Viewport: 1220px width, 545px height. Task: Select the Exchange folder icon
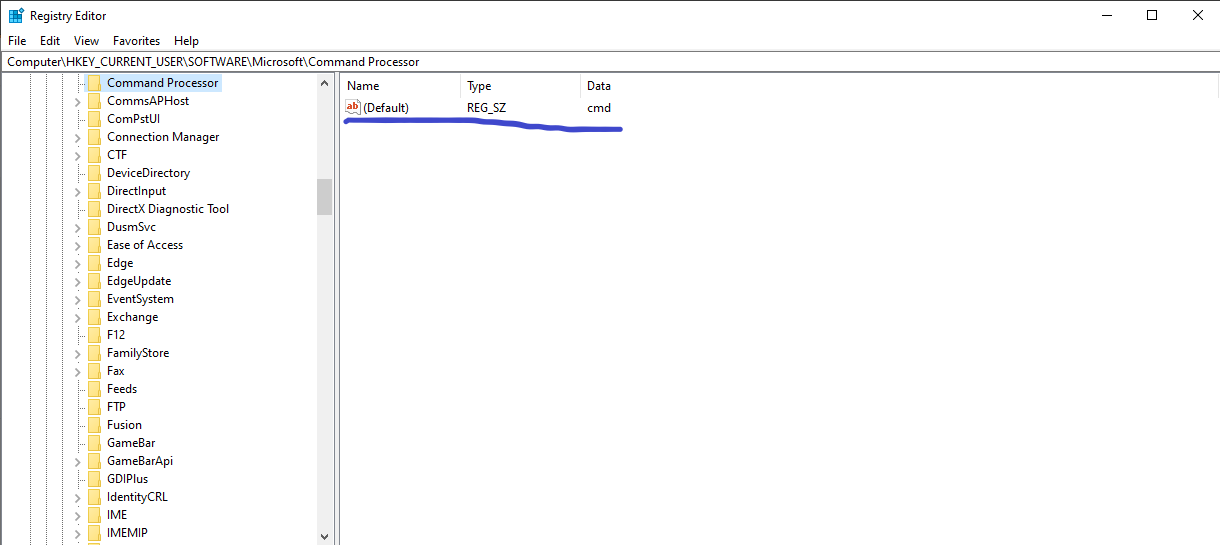94,317
